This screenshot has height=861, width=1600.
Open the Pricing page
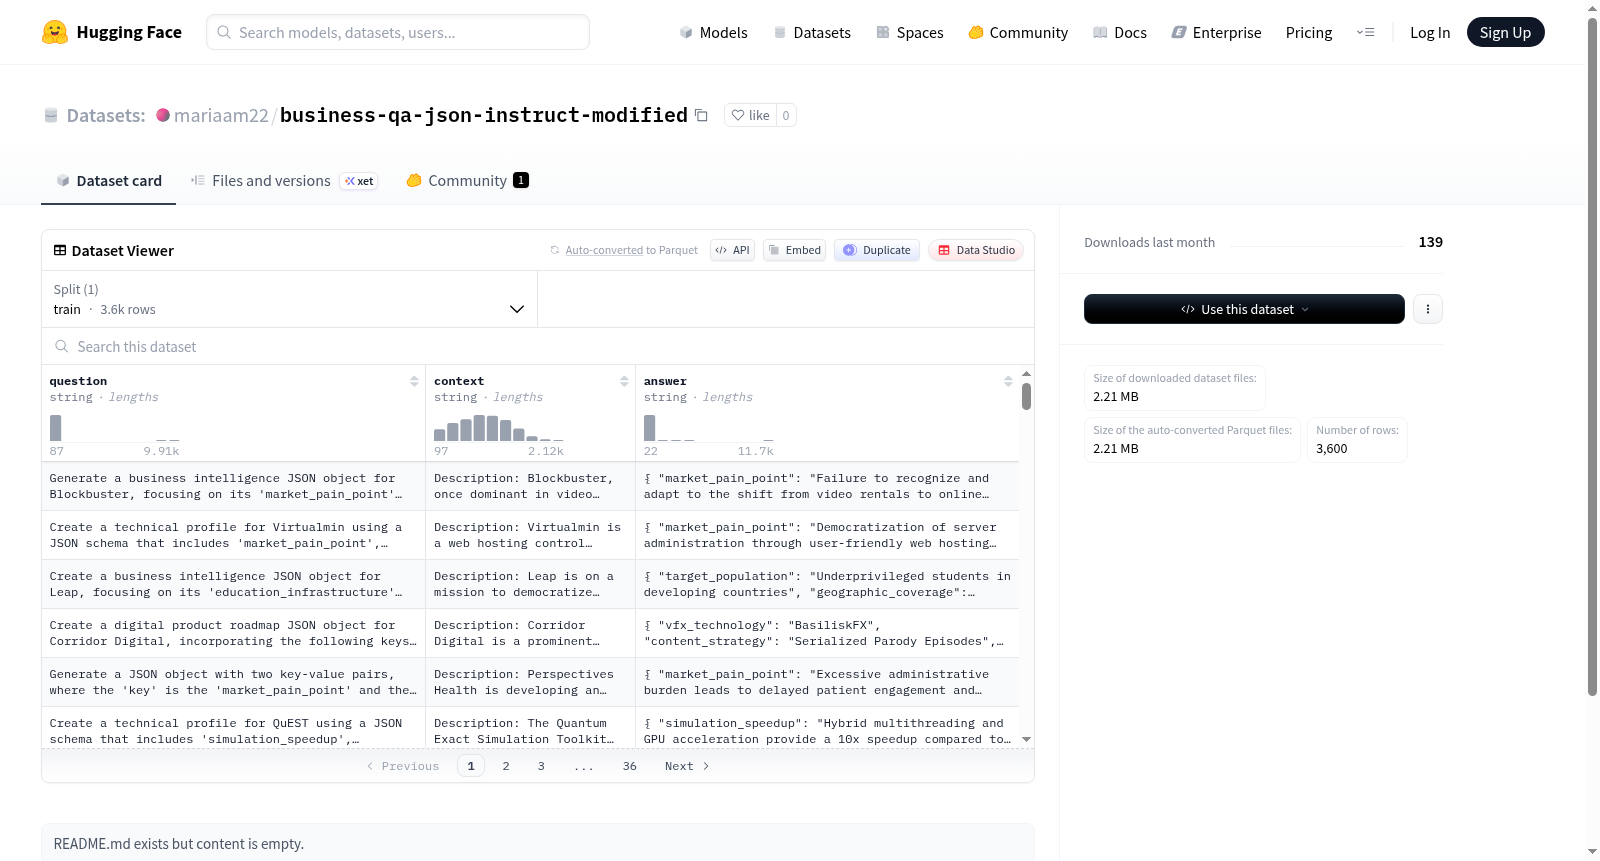coord(1309,32)
